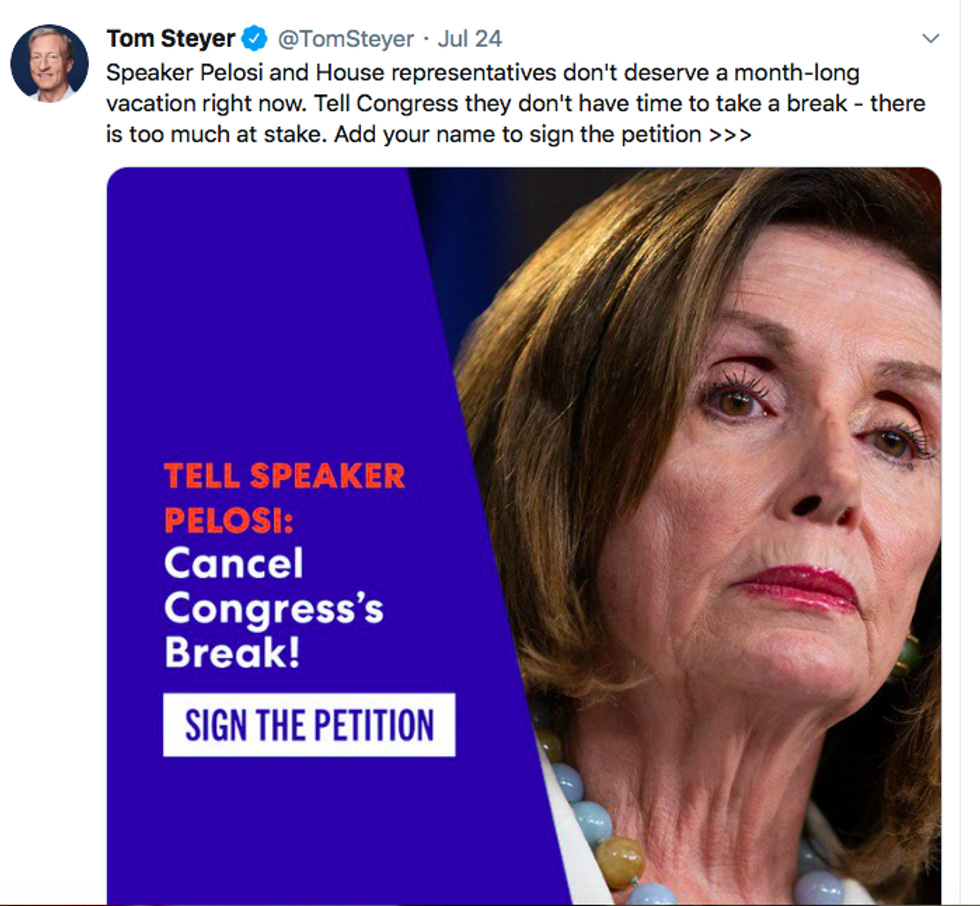Click the >>> arrows ending the tweet

click(x=731, y=134)
